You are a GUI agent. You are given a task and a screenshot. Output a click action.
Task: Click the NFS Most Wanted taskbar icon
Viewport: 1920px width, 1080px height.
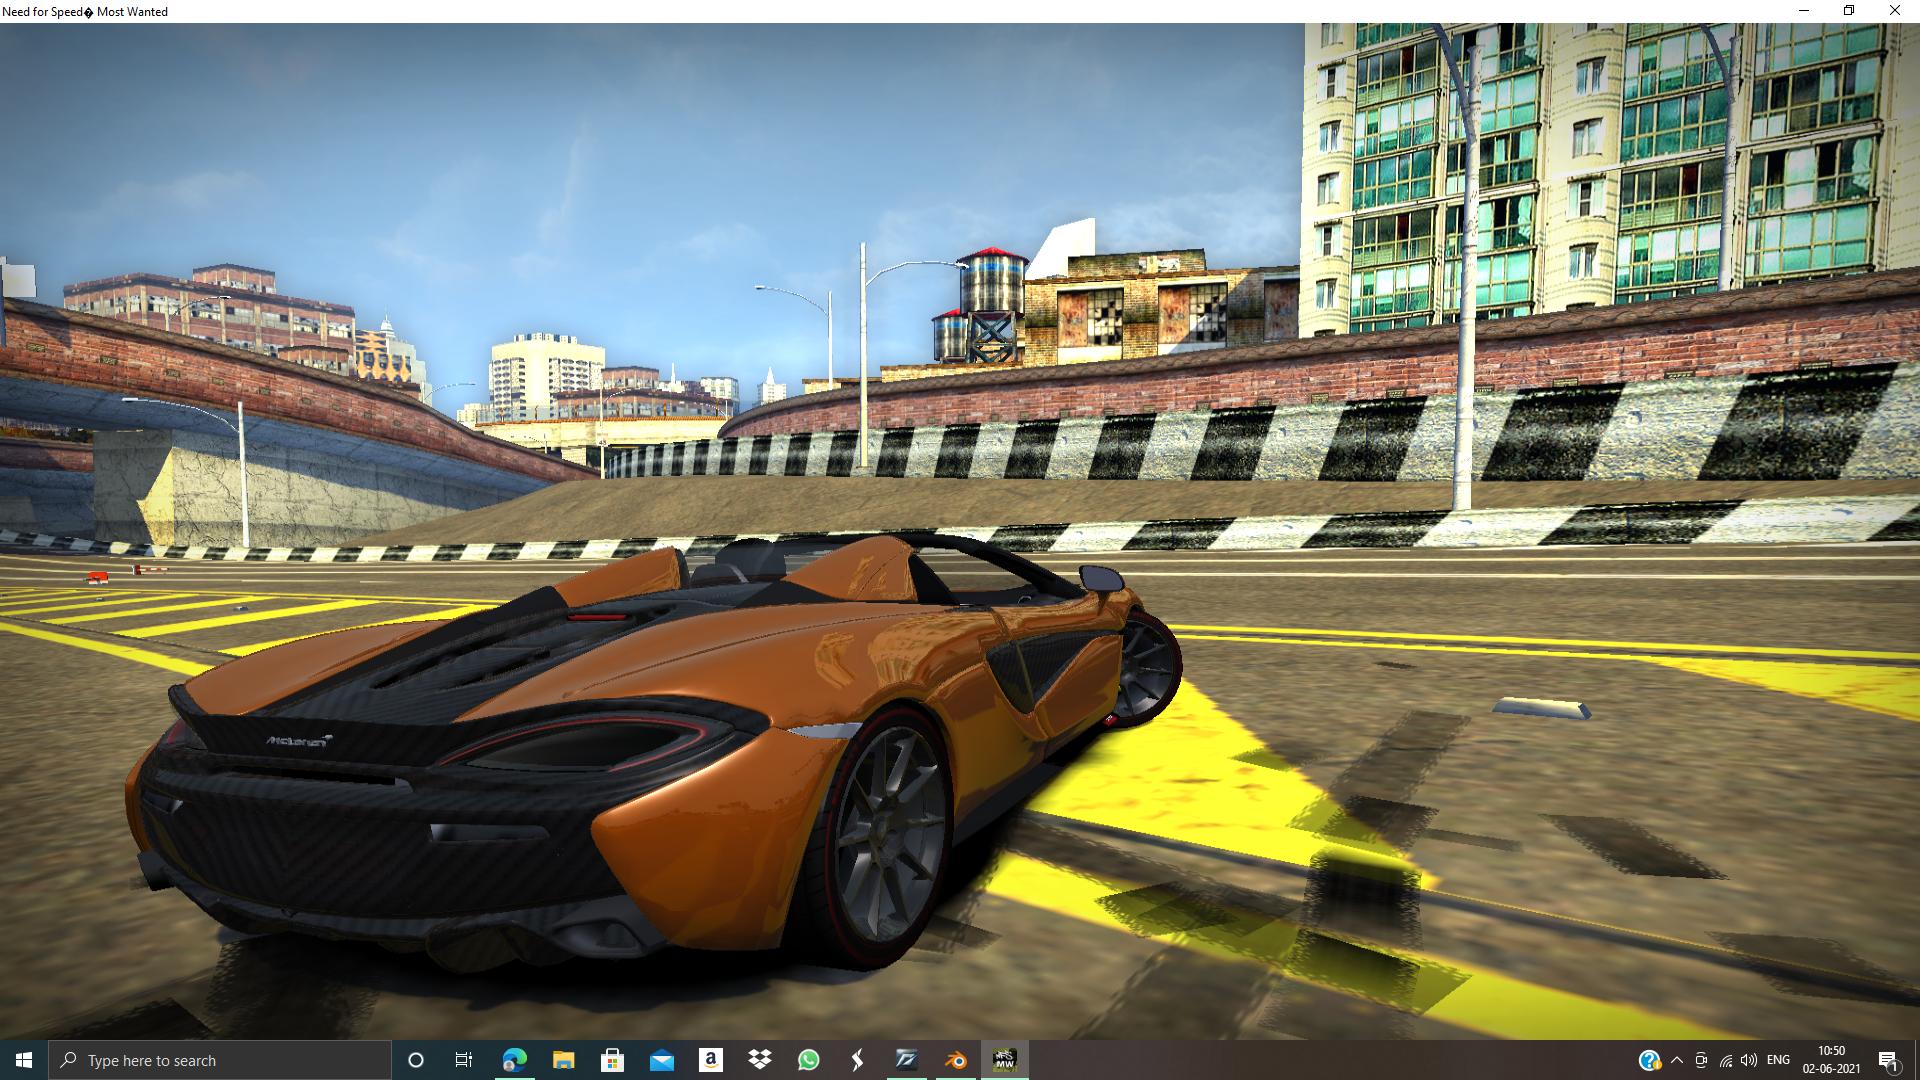[1004, 1060]
